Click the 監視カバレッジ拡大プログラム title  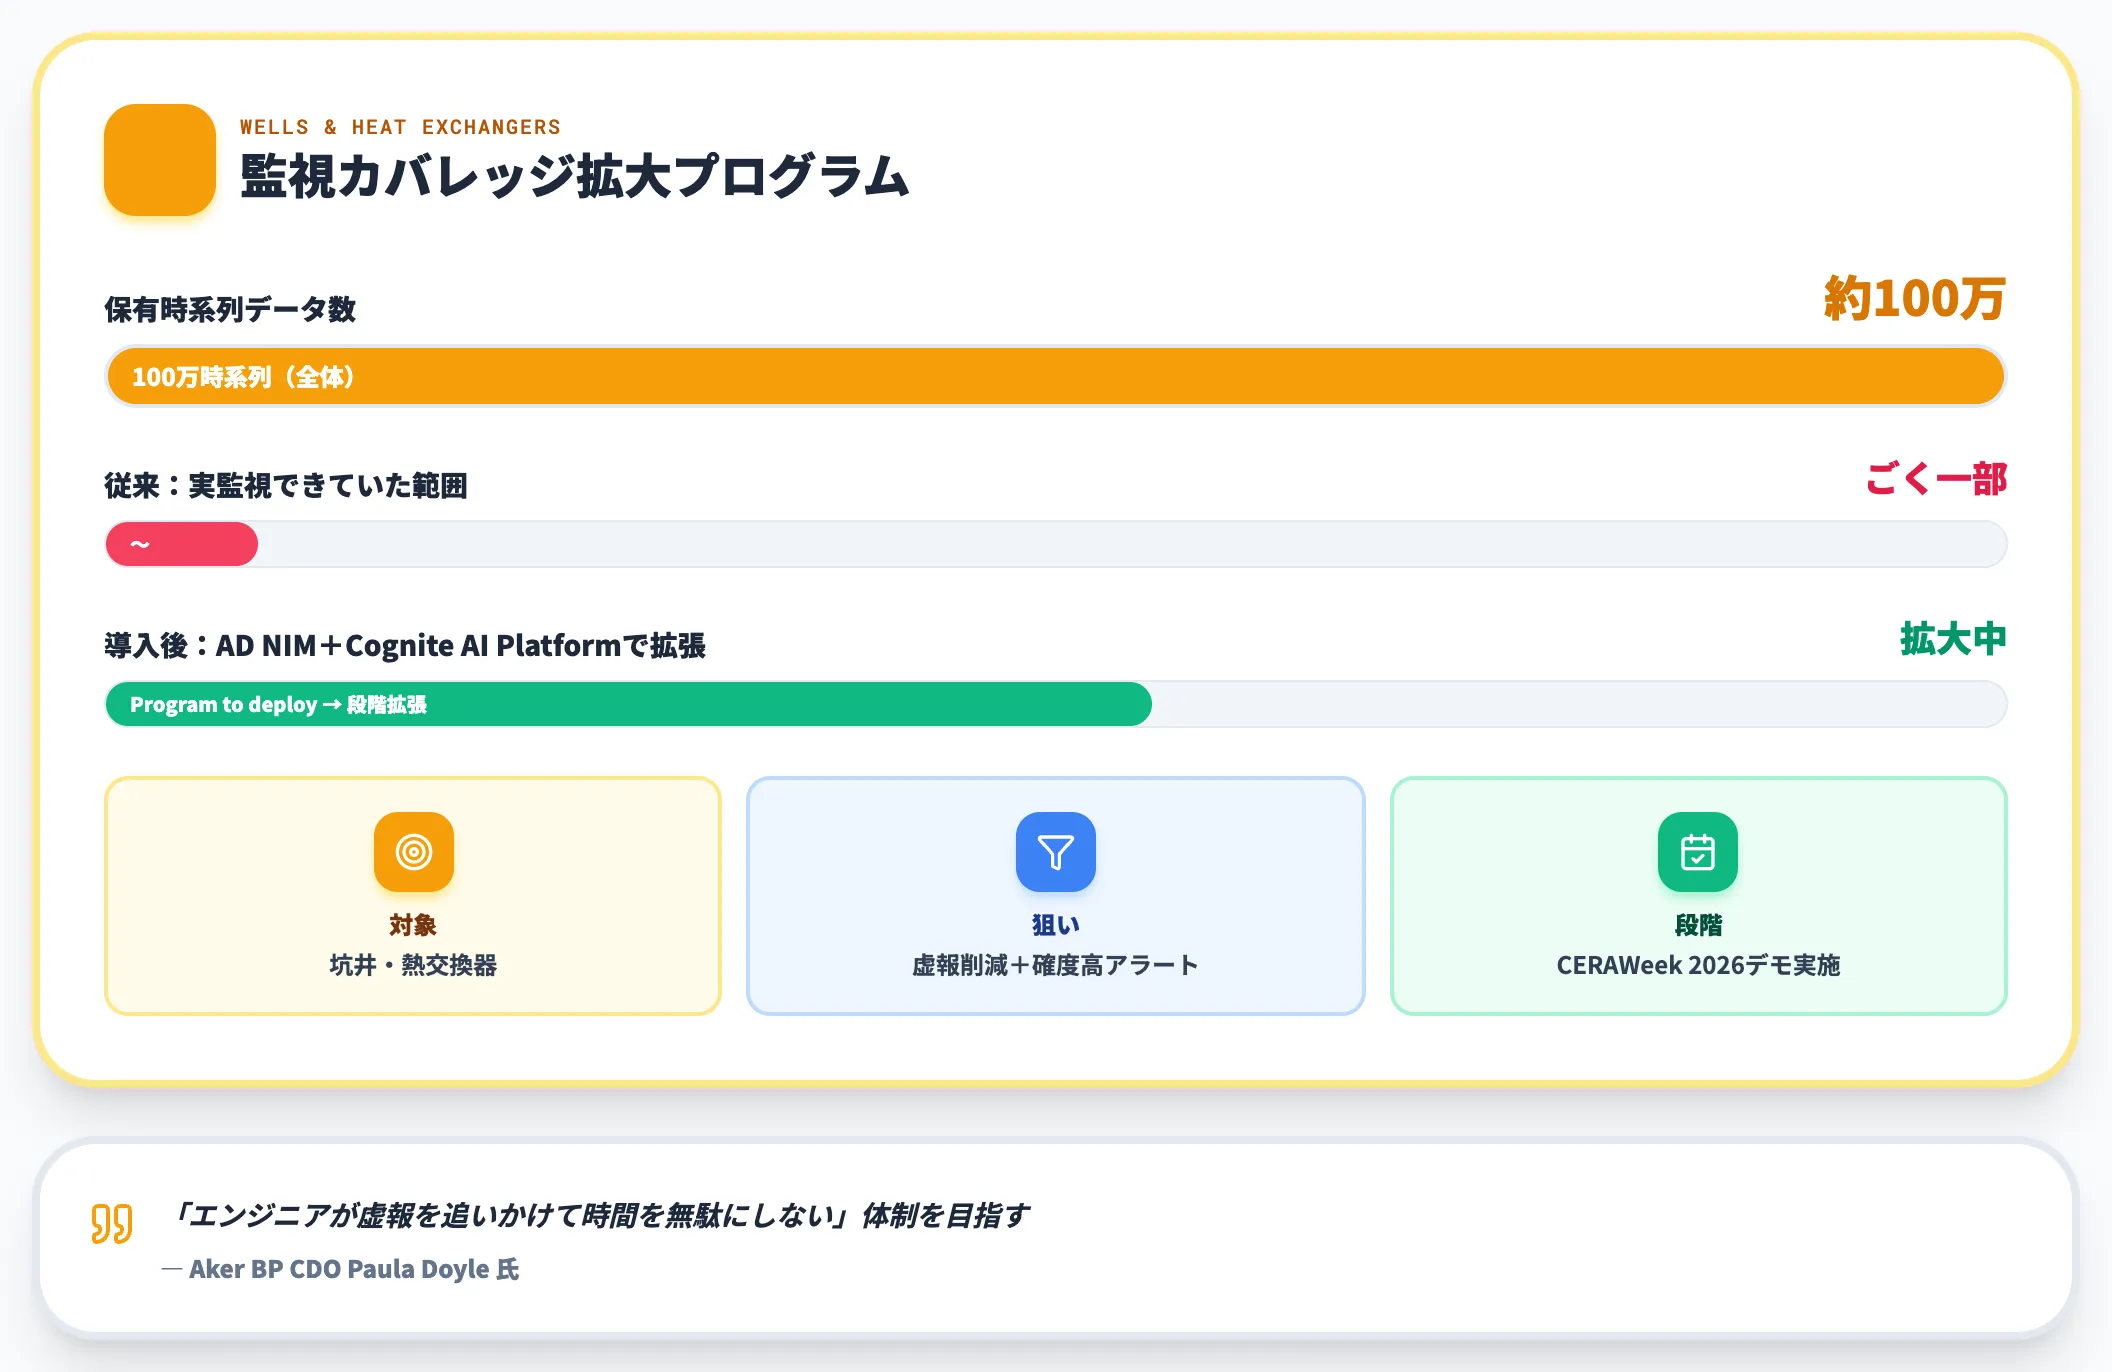tap(575, 176)
